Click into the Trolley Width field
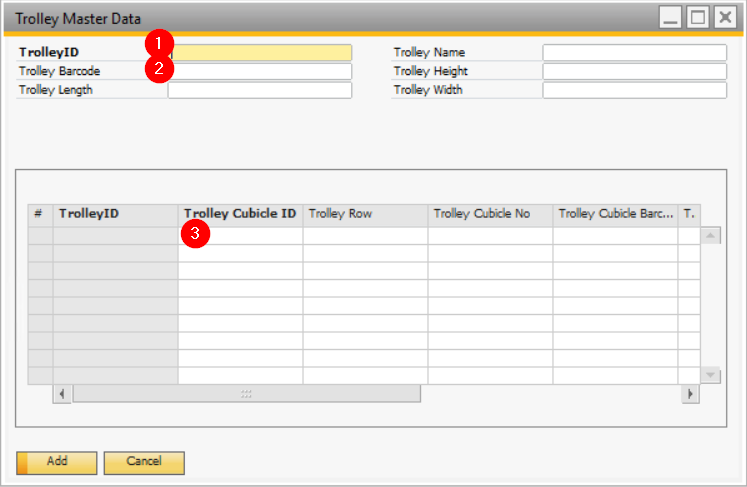This screenshot has width=747, height=487. pyautogui.click(x=634, y=91)
